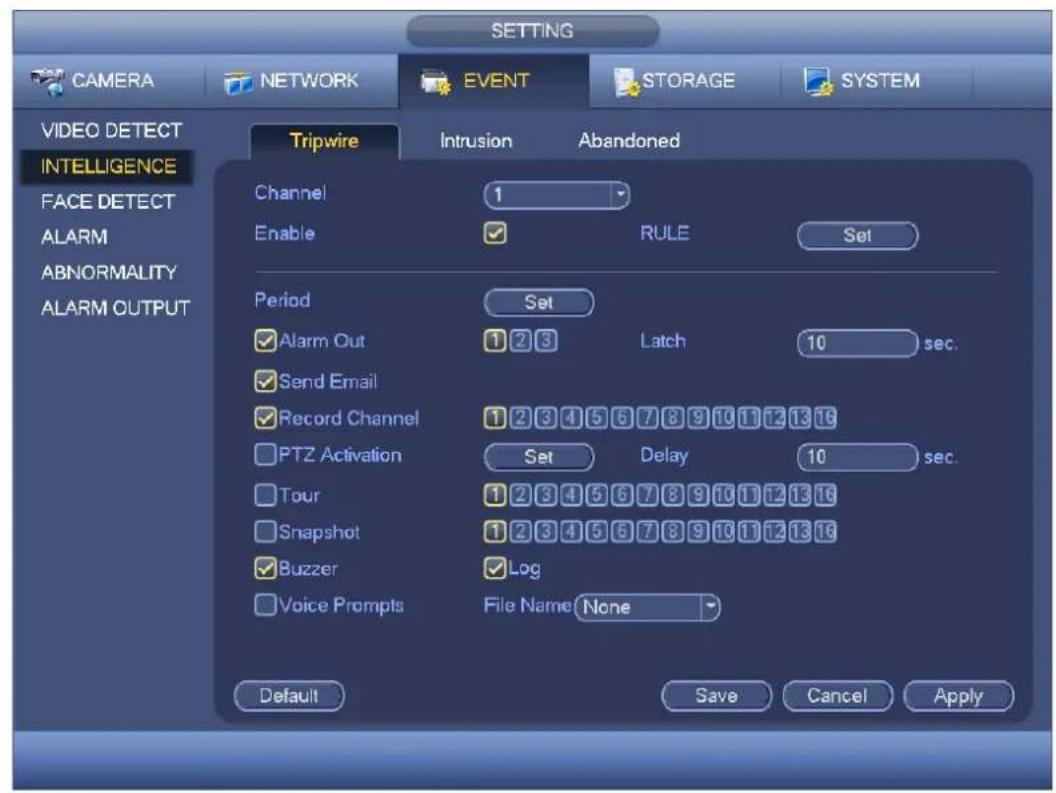Toggle the Enable checkbox
Screen dimensions: 1056x793
(495, 234)
